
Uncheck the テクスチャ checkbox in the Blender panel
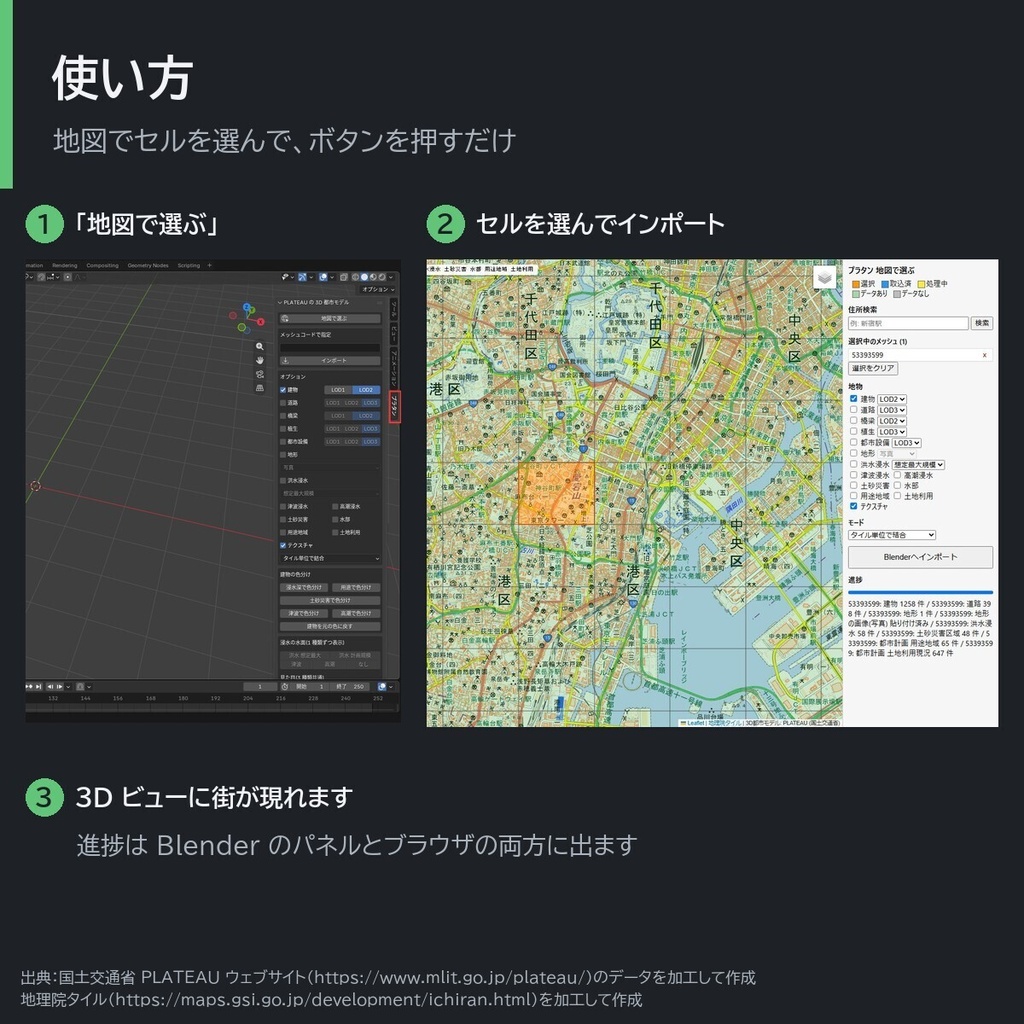pyautogui.click(x=283, y=545)
